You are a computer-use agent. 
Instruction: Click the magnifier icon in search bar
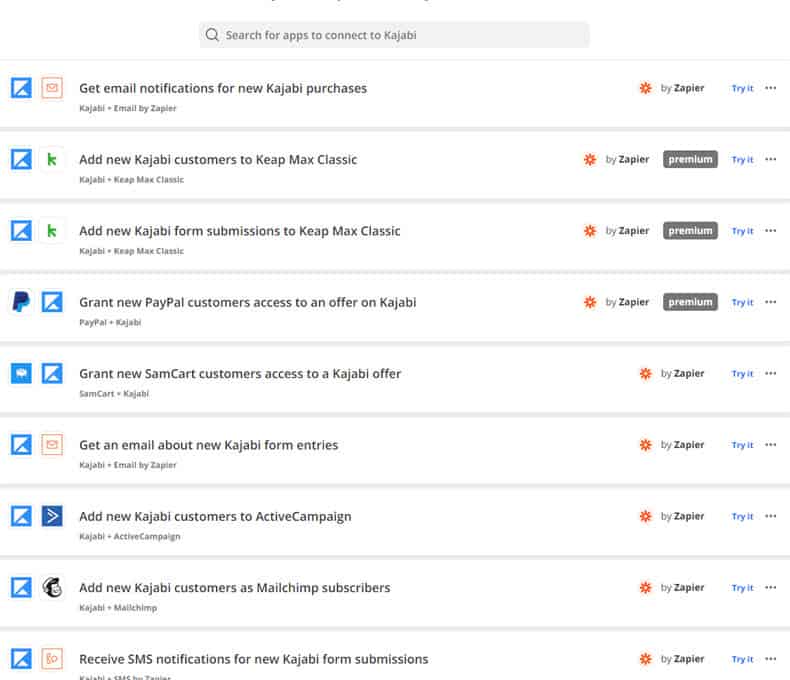click(x=212, y=35)
